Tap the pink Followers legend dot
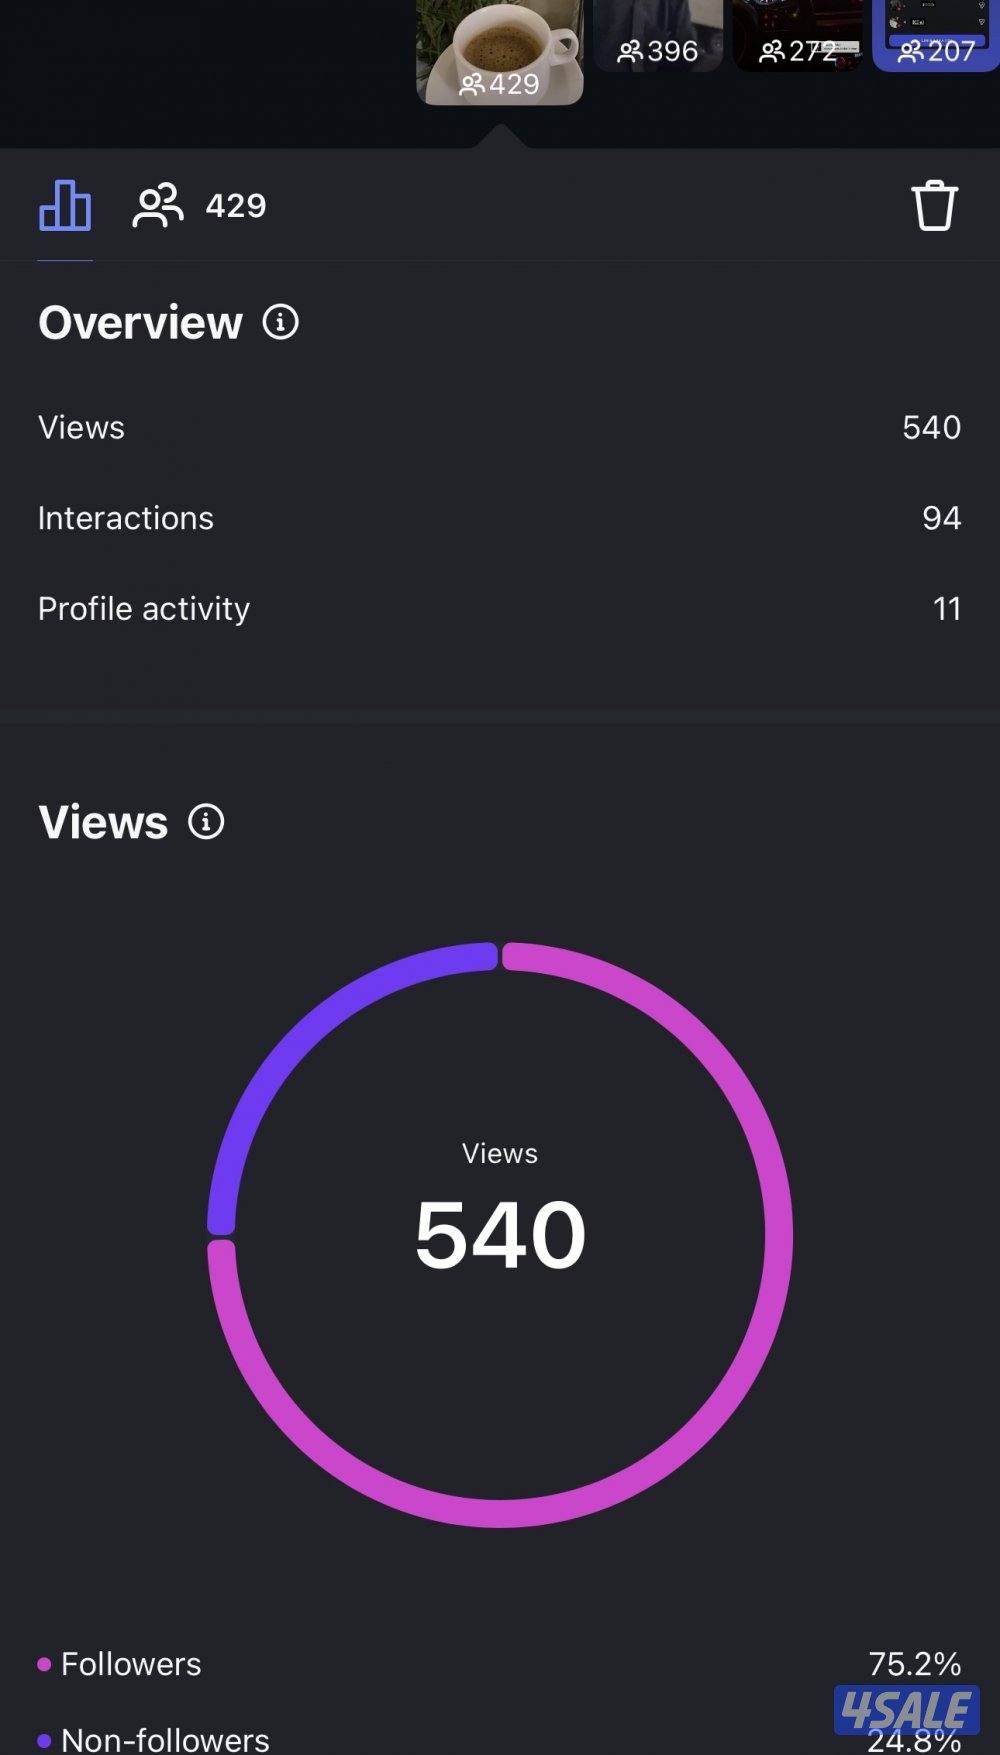 click(x=44, y=1664)
